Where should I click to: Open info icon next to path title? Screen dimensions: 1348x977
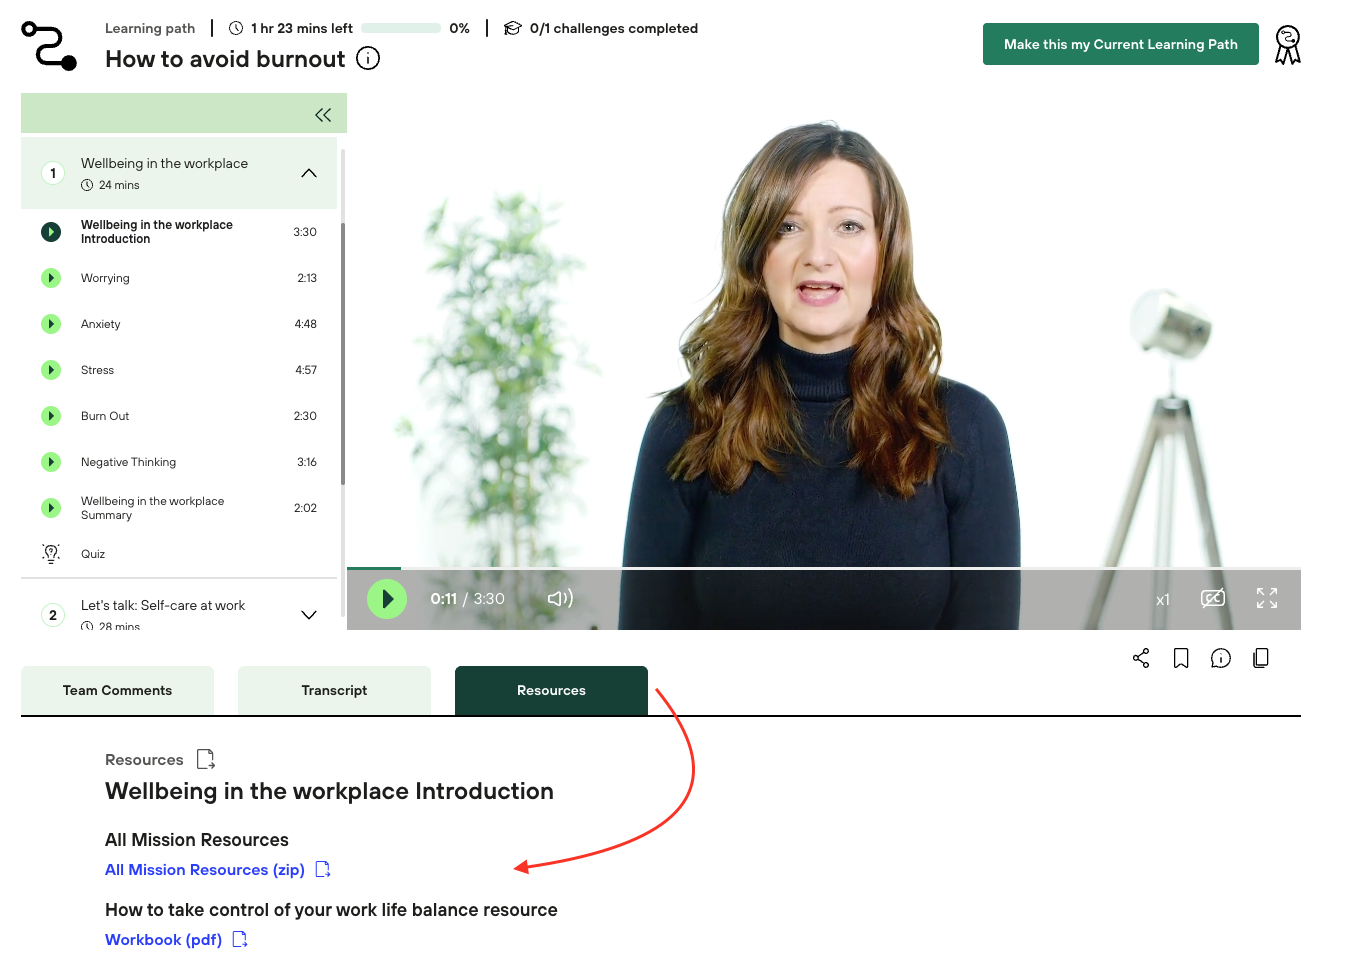[368, 59]
